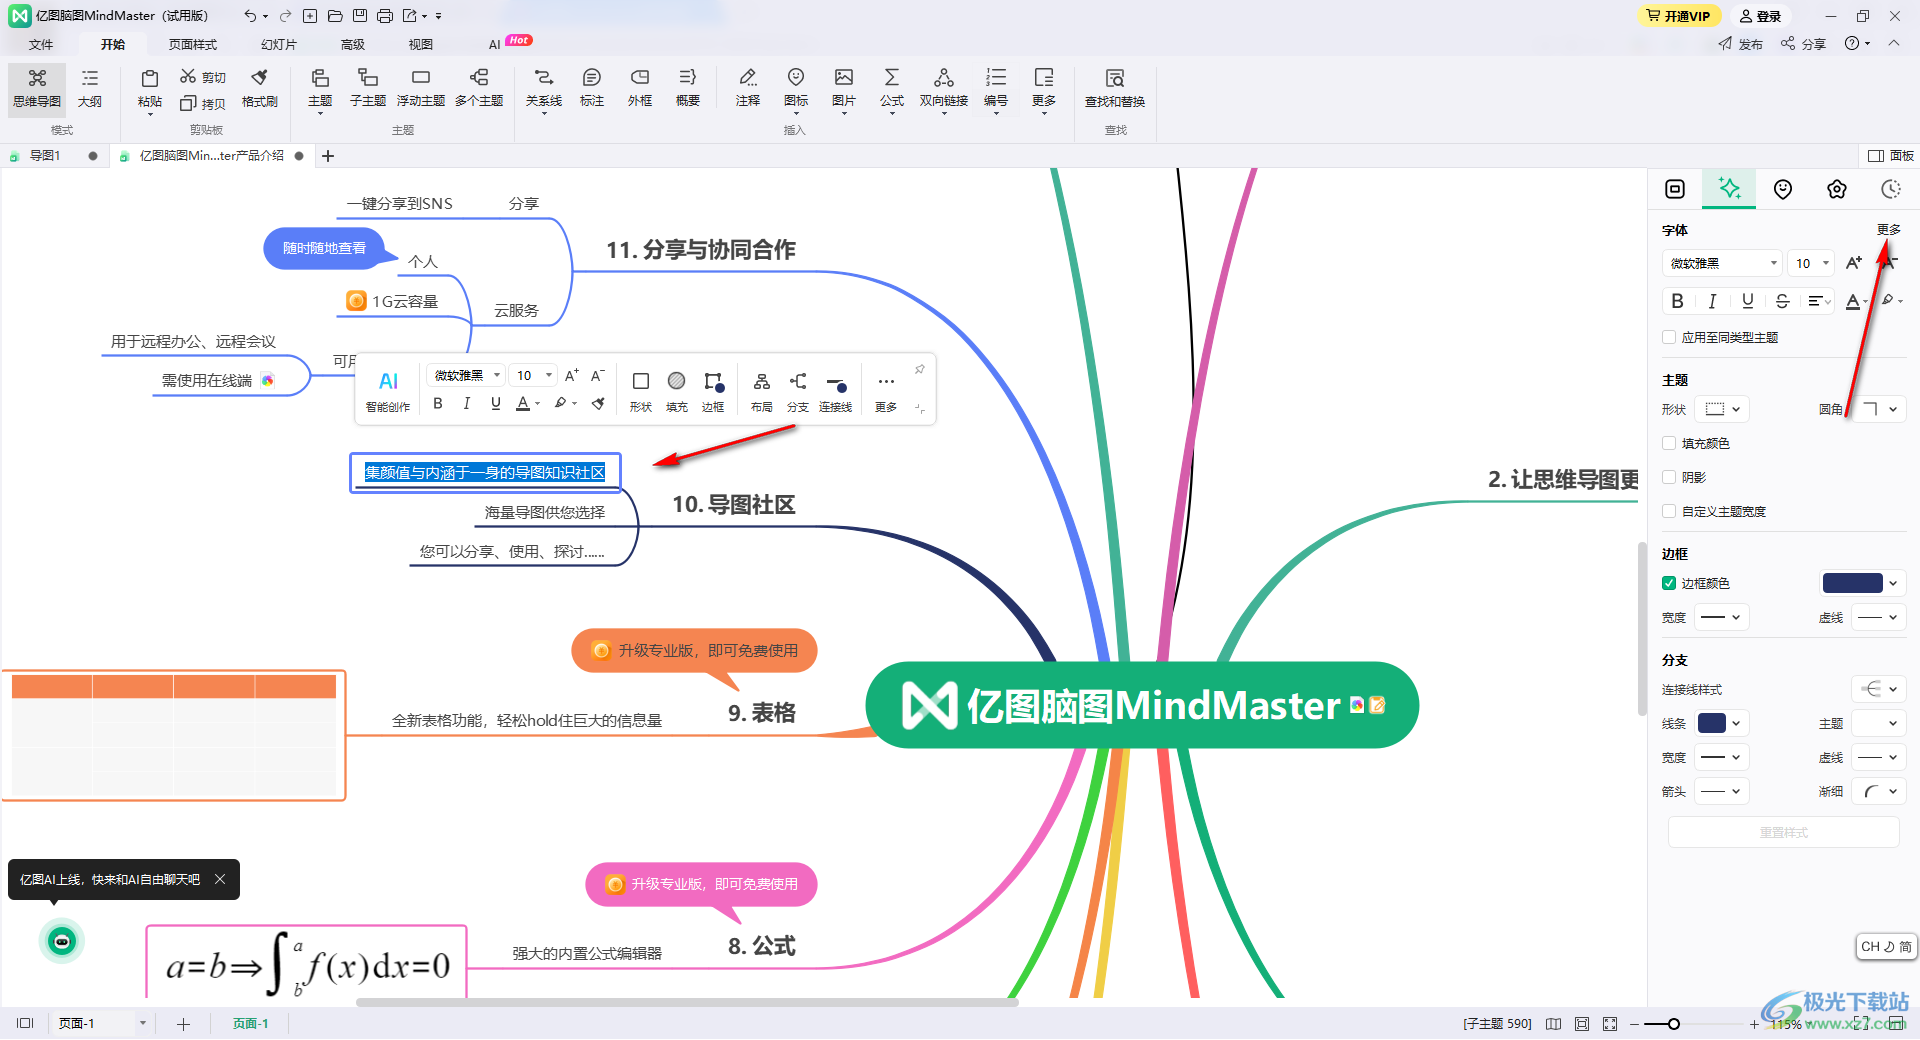Open the border 宽度 dropdown
This screenshot has height=1040, width=1920.
tap(1721, 617)
